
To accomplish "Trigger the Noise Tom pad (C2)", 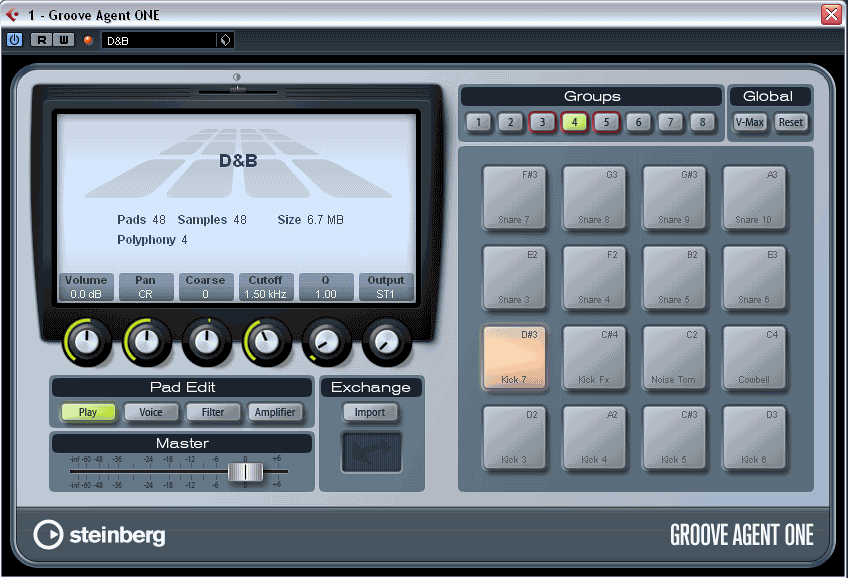I will click(674, 357).
